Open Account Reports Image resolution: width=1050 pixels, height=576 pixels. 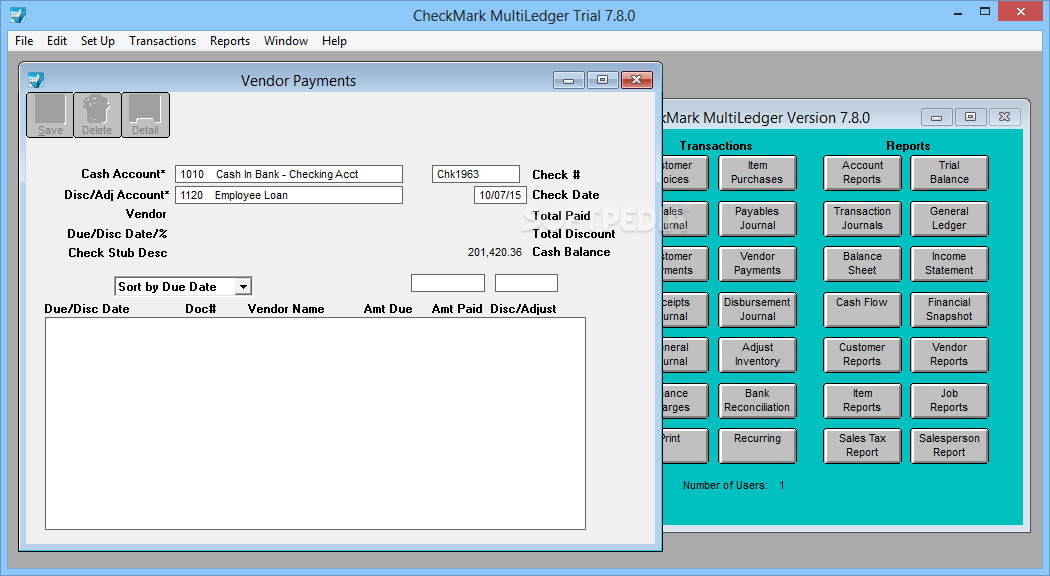click(x=862, y=173)
